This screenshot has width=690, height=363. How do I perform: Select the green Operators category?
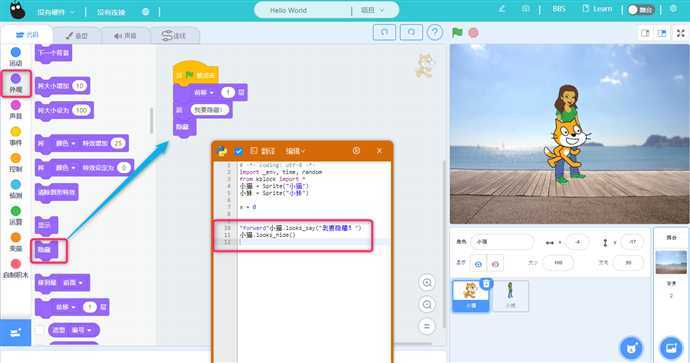tap(15, 216)
